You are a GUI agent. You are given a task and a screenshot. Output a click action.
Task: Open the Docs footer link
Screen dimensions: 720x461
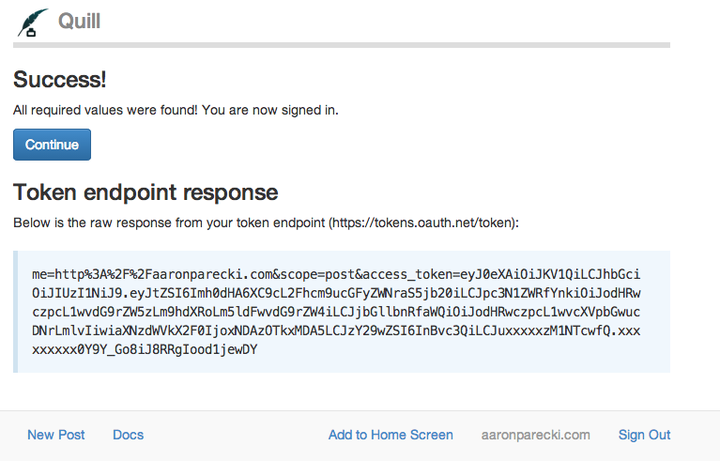pos(128,434)
